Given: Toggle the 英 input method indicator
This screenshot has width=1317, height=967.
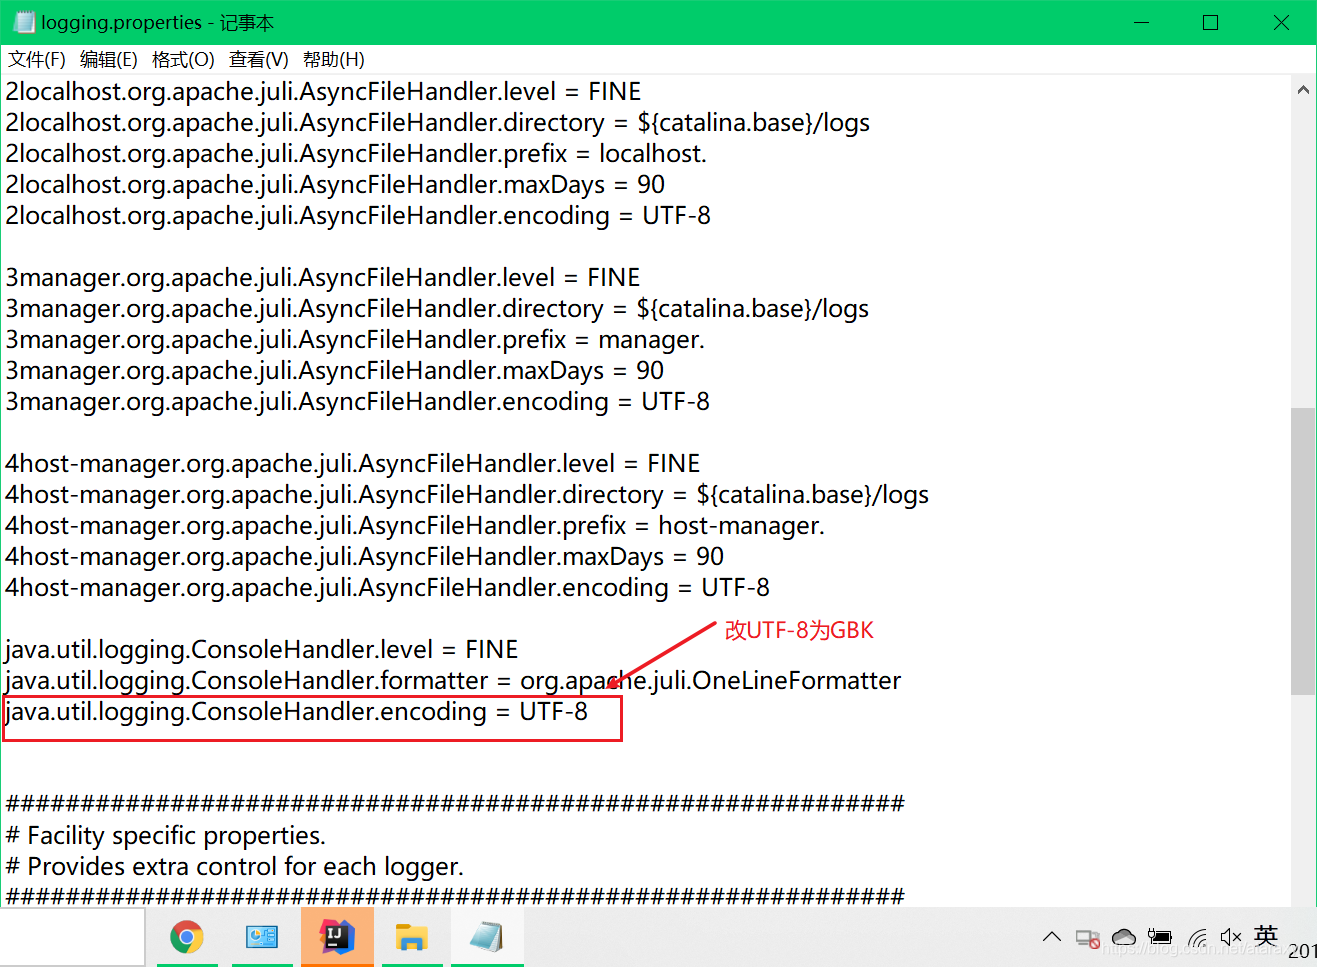Looking at the screenshot, I should pyautogui.click(x=1266, y=935).
